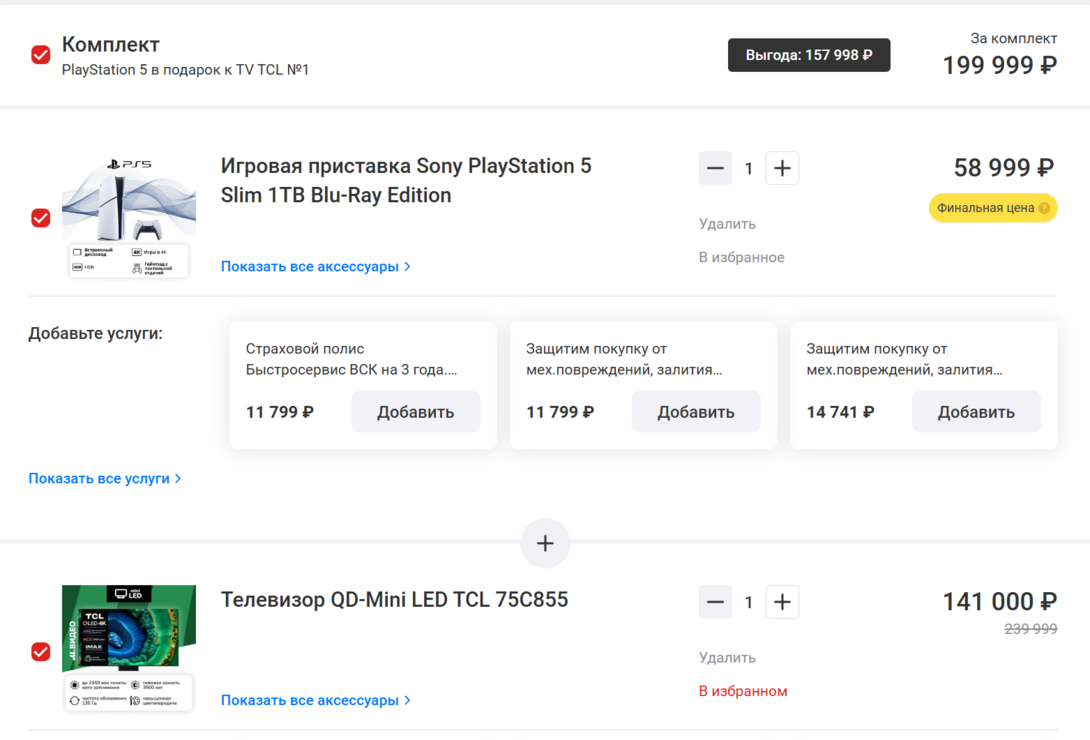Add the 14 741 ₽ protection service
The height and width of the screenshot is (740, 1090).
point(975,412)
